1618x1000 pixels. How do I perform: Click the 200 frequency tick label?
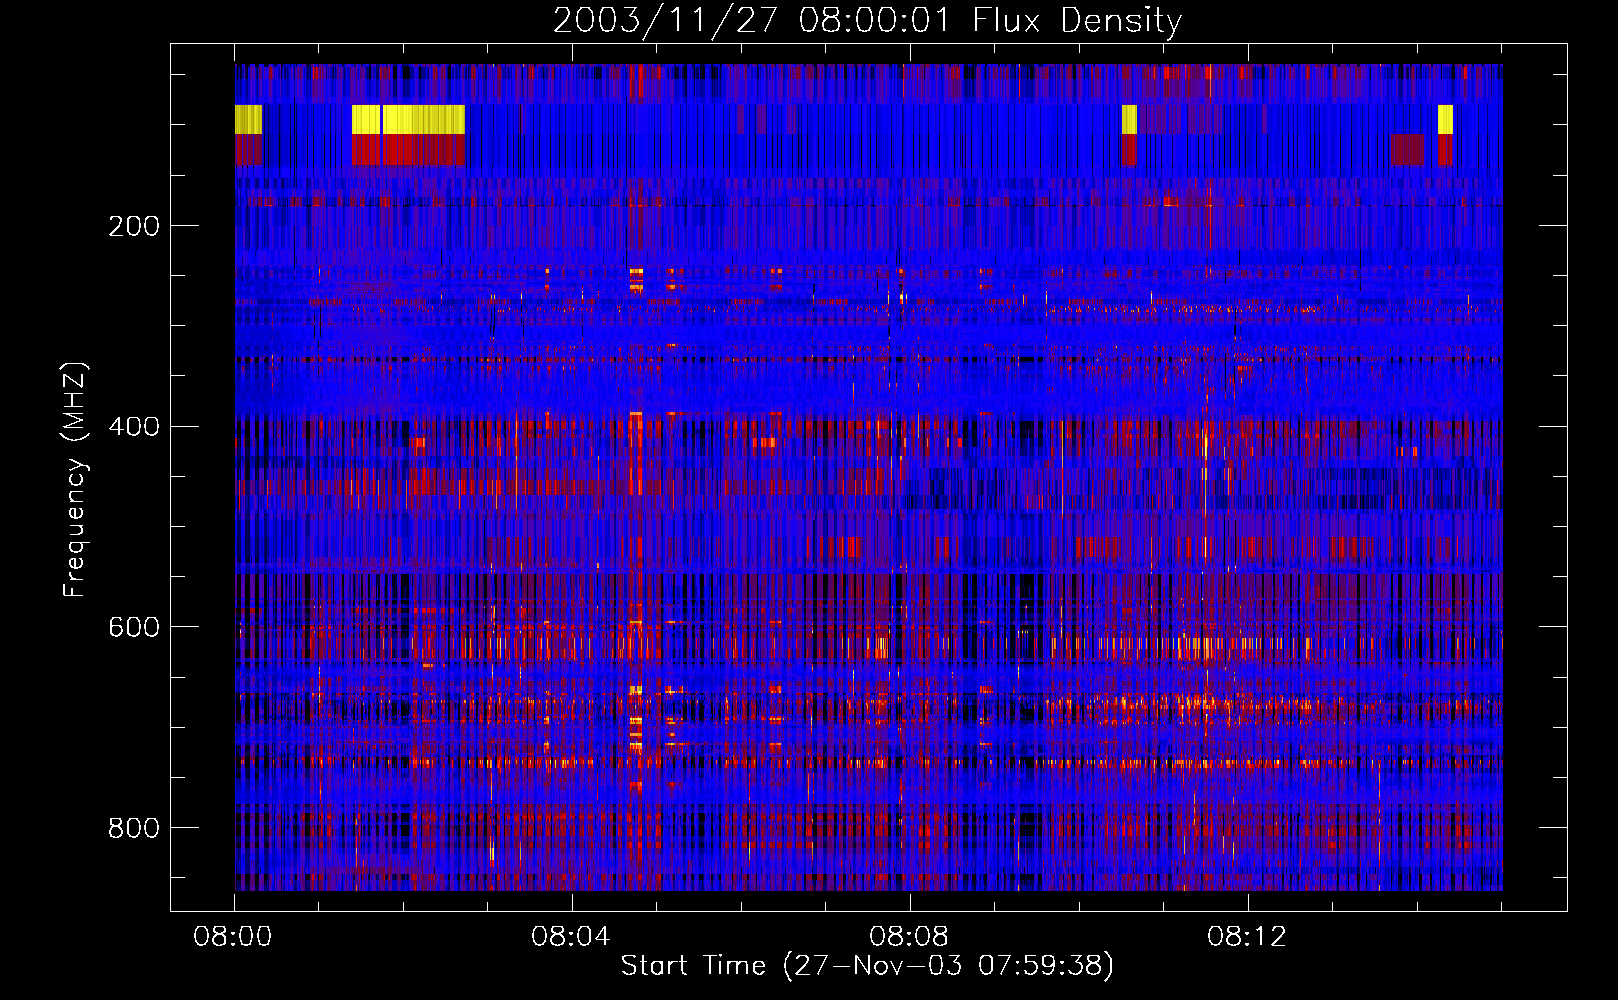click(134, 226)
